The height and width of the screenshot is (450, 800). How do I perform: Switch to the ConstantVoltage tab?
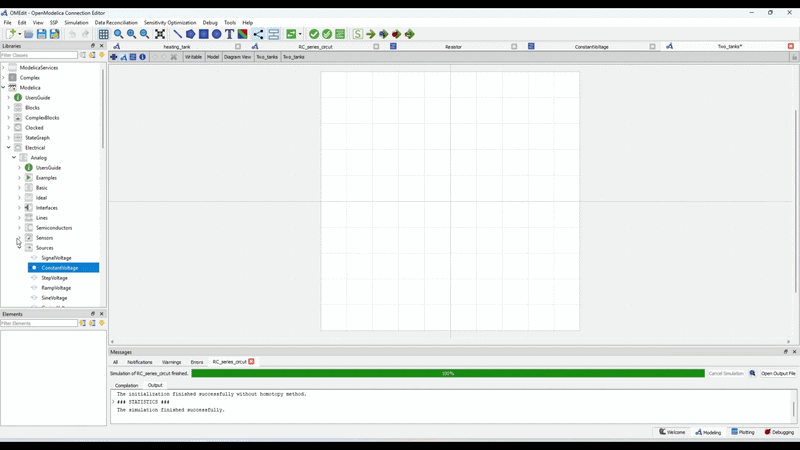(591, 46)
